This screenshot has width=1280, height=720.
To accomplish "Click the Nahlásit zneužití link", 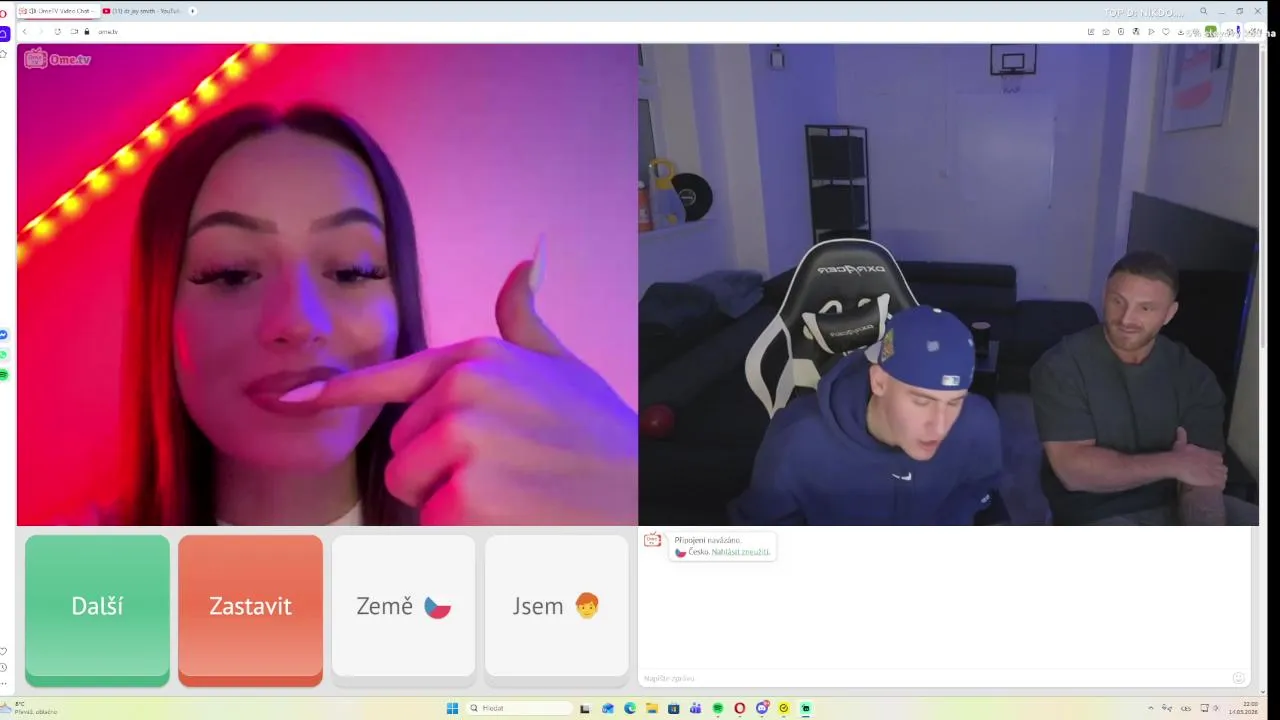I will click(741, 552).
